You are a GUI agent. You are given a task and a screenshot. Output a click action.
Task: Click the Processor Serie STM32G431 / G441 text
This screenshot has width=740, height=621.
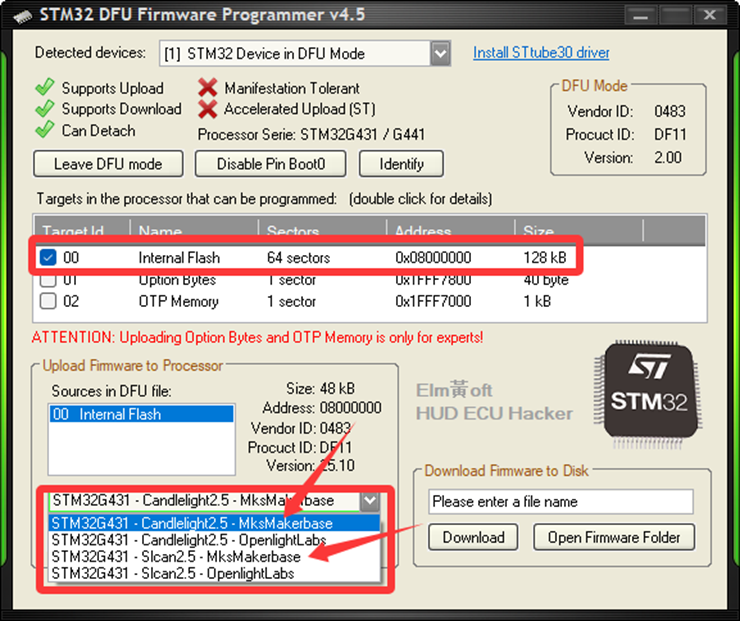coord(311,134)
